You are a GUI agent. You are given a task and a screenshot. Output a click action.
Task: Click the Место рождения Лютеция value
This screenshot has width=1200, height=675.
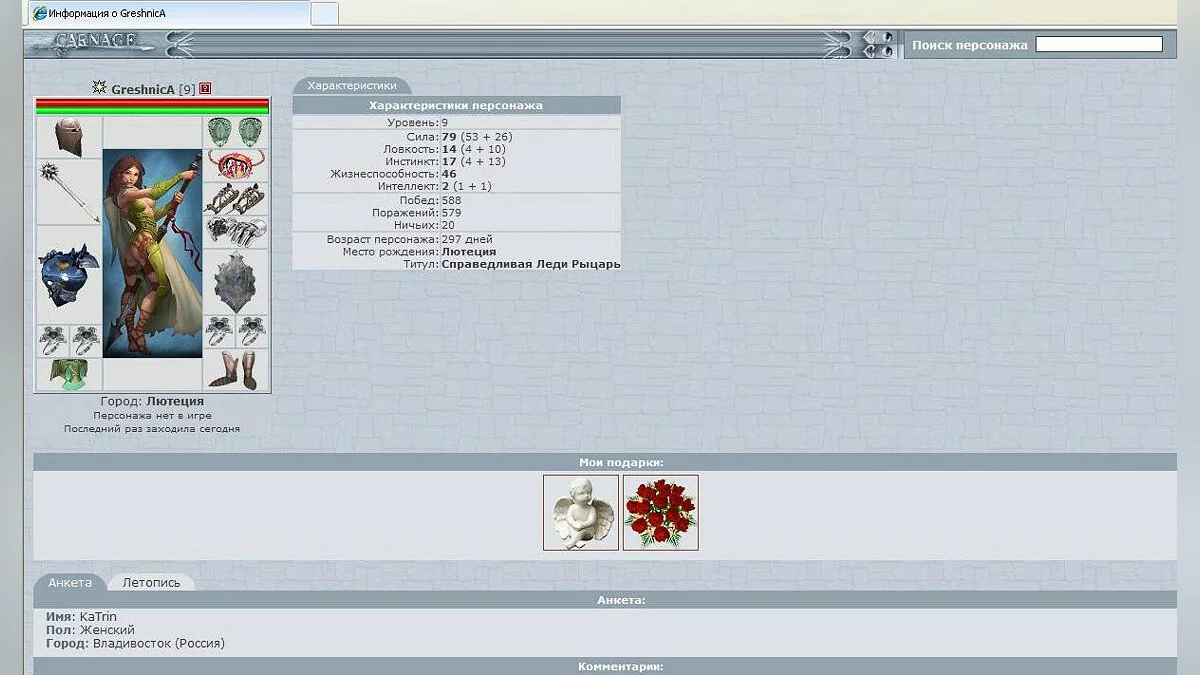(x=468, y=252)
